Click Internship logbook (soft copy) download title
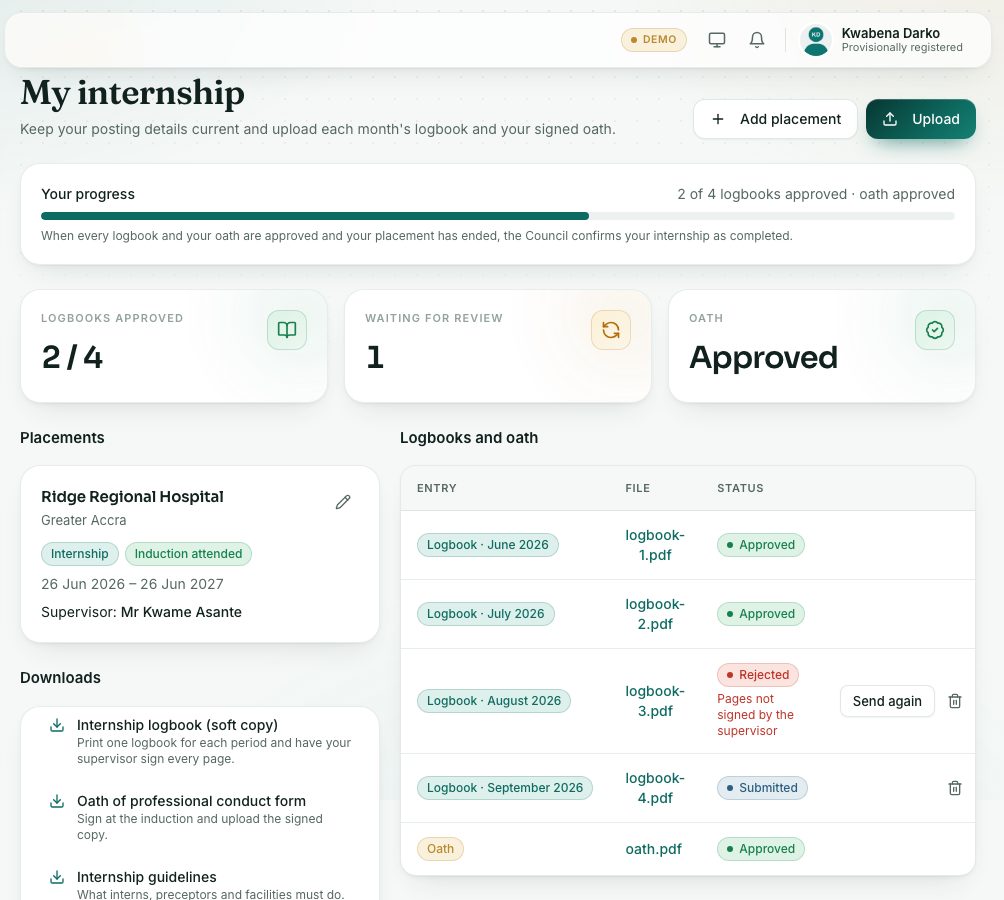The height and width of the screenshot is (900, 1004). (177, 725)
